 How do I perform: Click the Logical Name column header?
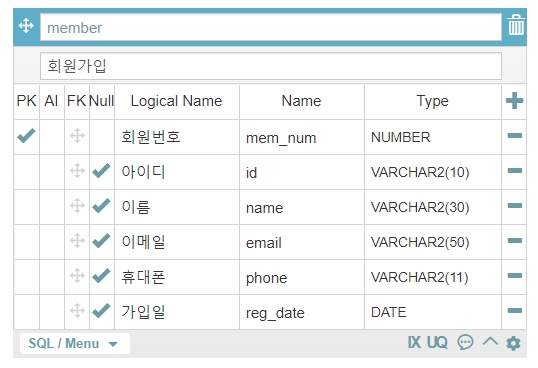pyautogui.click(x=176, y=101)
